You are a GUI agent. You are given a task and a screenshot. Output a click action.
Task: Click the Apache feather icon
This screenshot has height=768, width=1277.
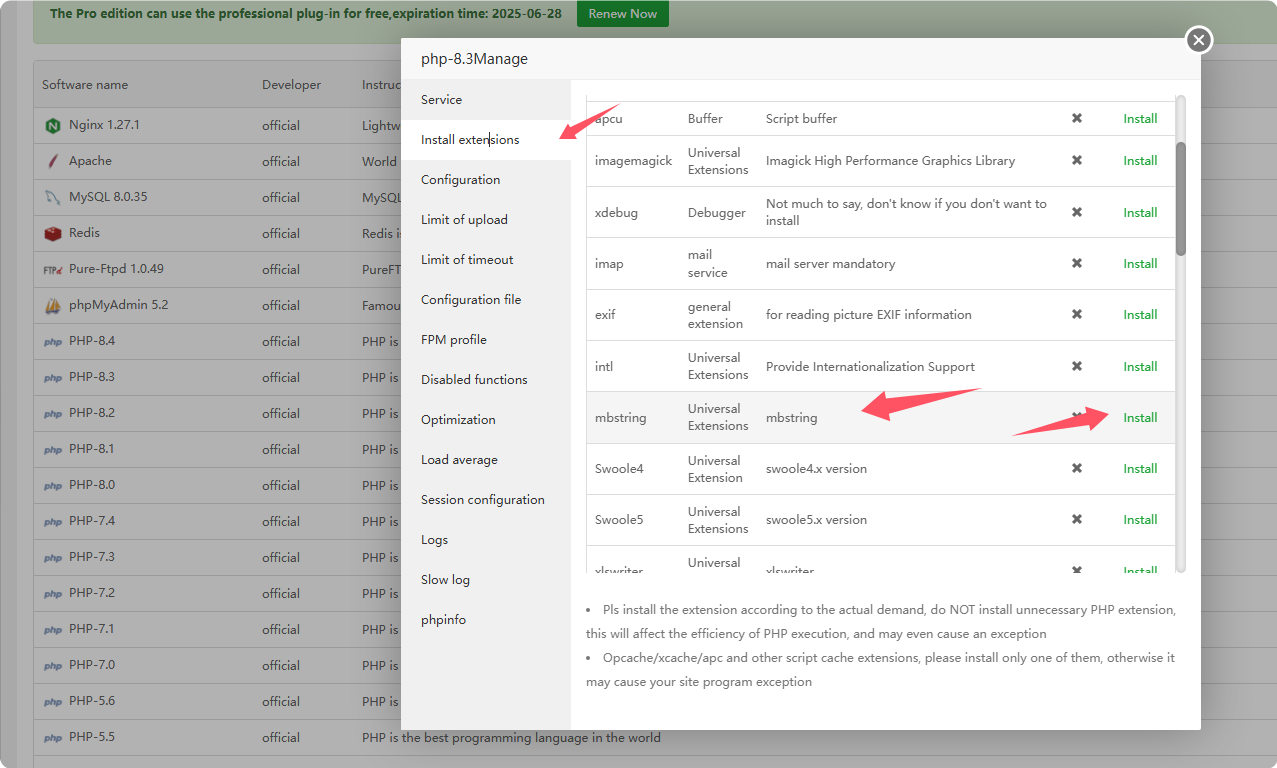pyautogui.click(x=53, y=162)
